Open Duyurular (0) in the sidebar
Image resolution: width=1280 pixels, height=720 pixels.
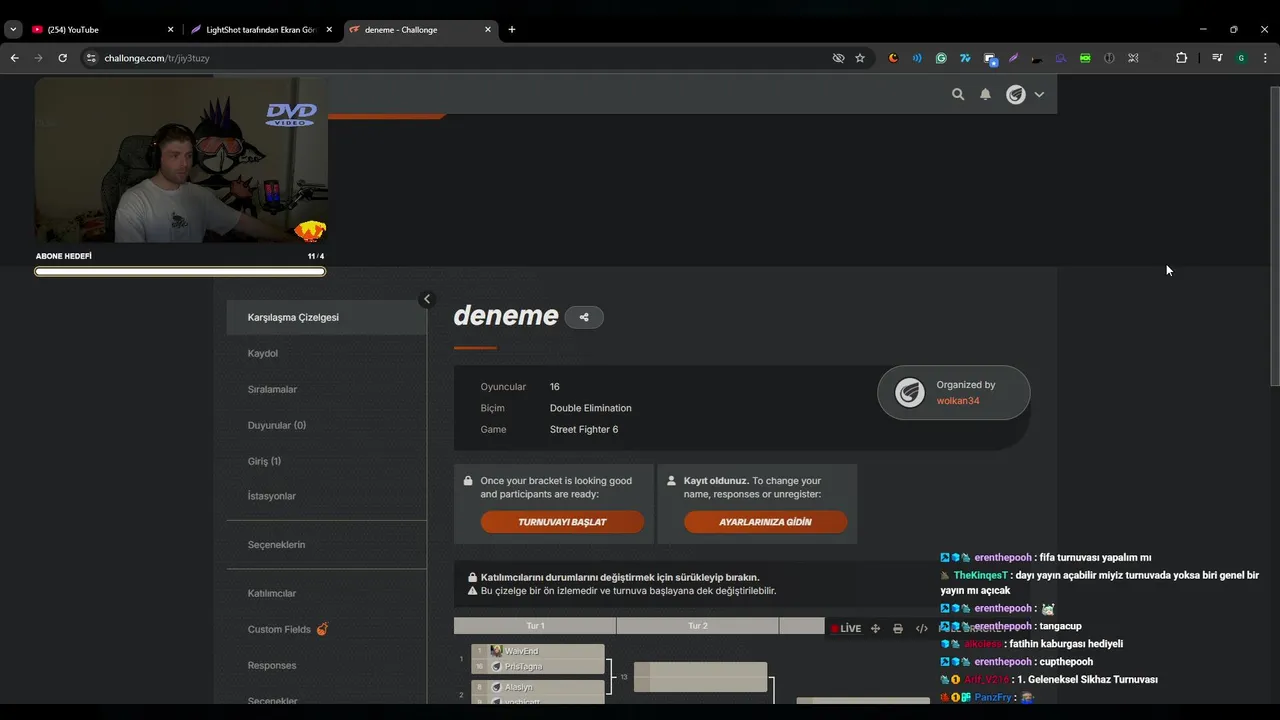tap(277, 425)
